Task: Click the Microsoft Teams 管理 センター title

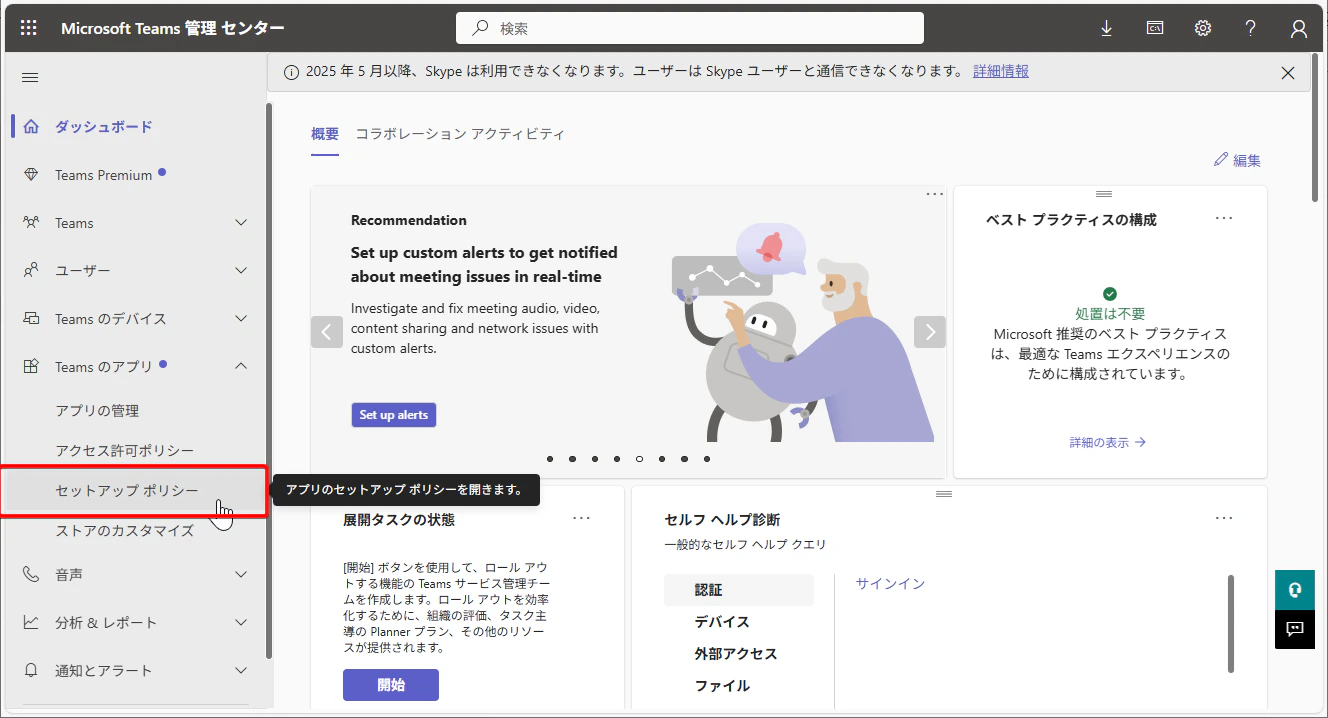Action: pyautogui.click(x=173, y=28)
